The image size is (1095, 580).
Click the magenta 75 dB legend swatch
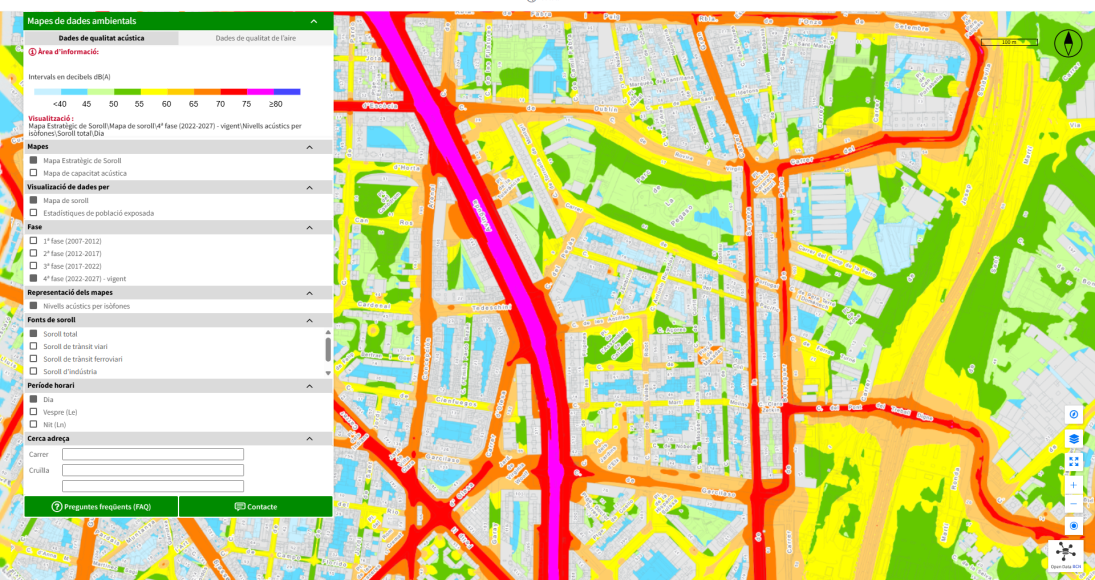[259, 92]
